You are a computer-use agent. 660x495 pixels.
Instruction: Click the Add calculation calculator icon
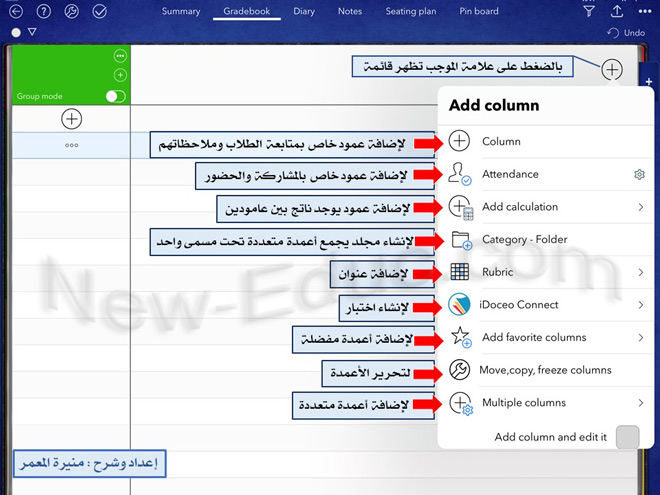coord(460,207)
